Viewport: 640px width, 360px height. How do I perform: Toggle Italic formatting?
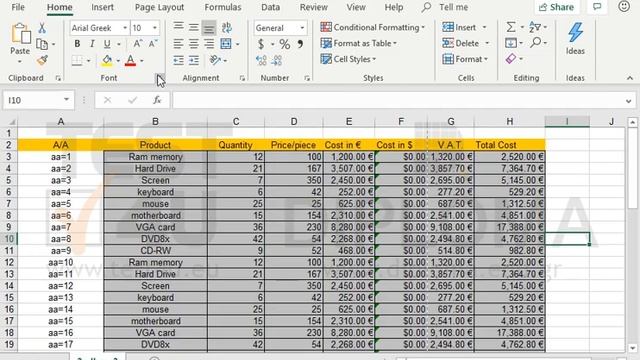(x=92, y=44)
